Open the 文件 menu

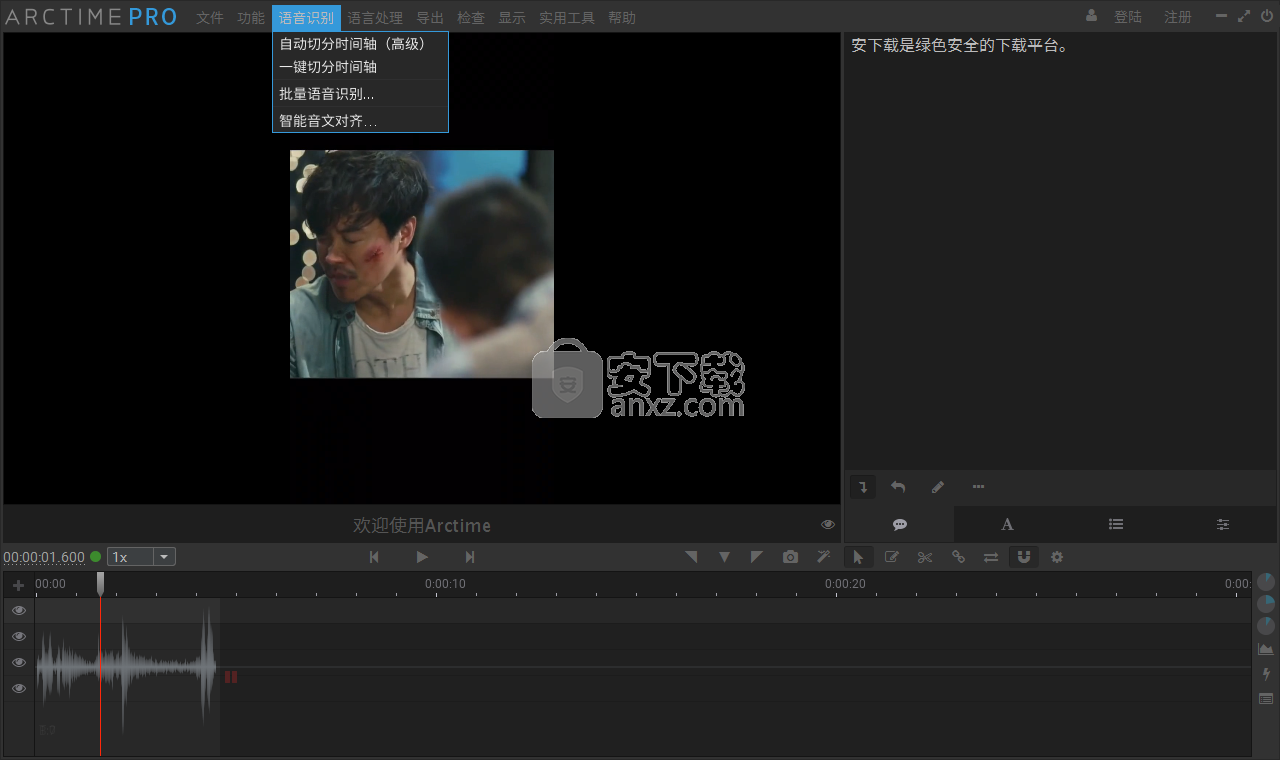coord(210,18)
